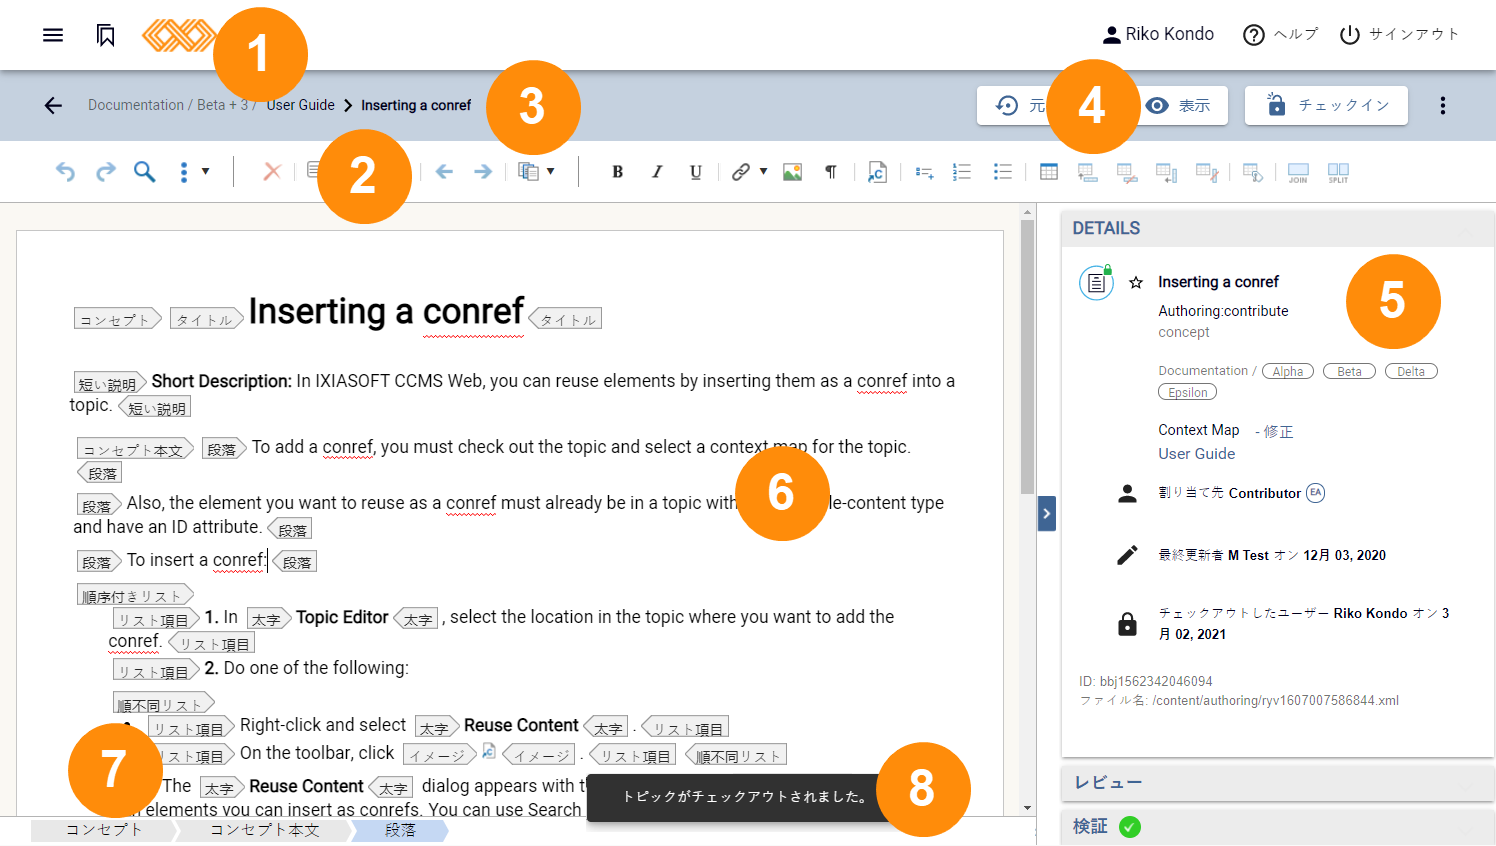Click the topic document icon in DETAILS

click(1096, 283)
